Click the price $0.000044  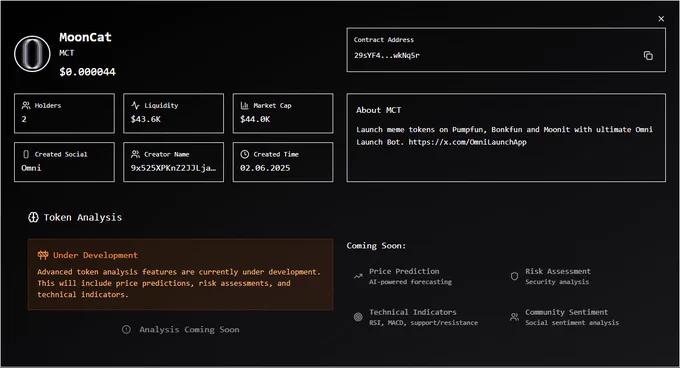(88, 72)
